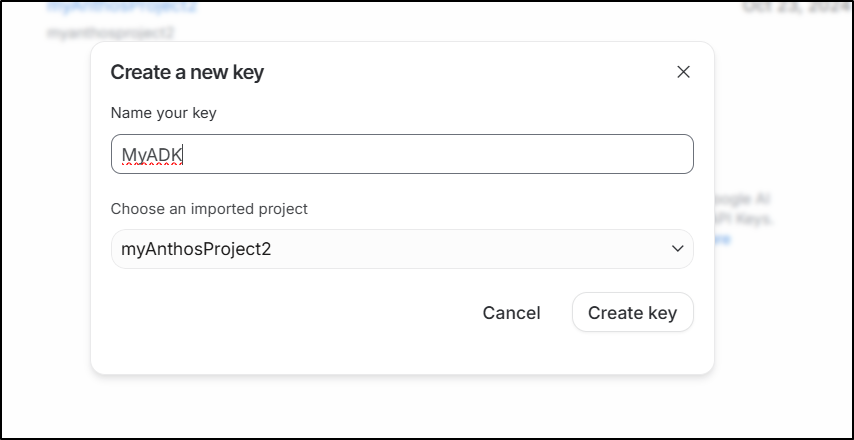Open the imported project dropdown

(x=401, y=249)
